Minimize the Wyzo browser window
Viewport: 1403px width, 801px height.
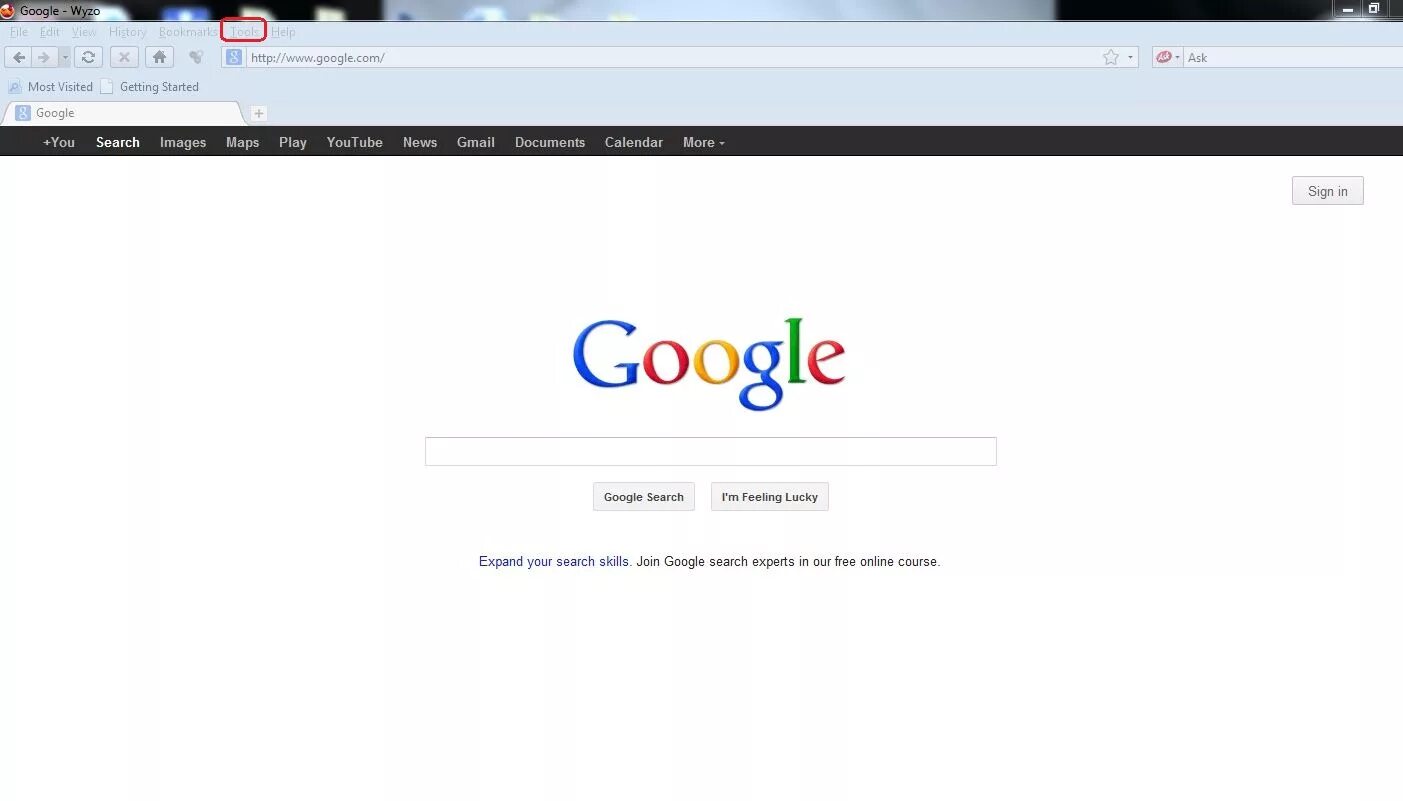click(x=1347, y=9)
